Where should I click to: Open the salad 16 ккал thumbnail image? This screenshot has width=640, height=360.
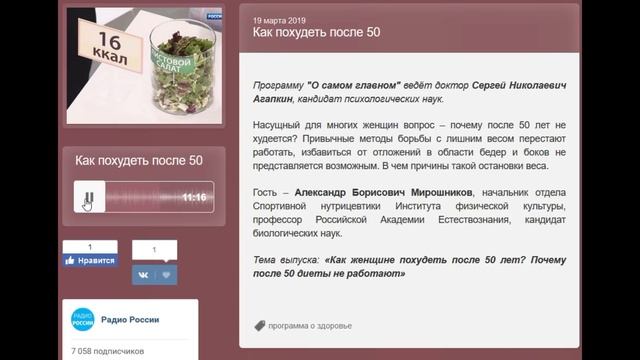point(144,66)
